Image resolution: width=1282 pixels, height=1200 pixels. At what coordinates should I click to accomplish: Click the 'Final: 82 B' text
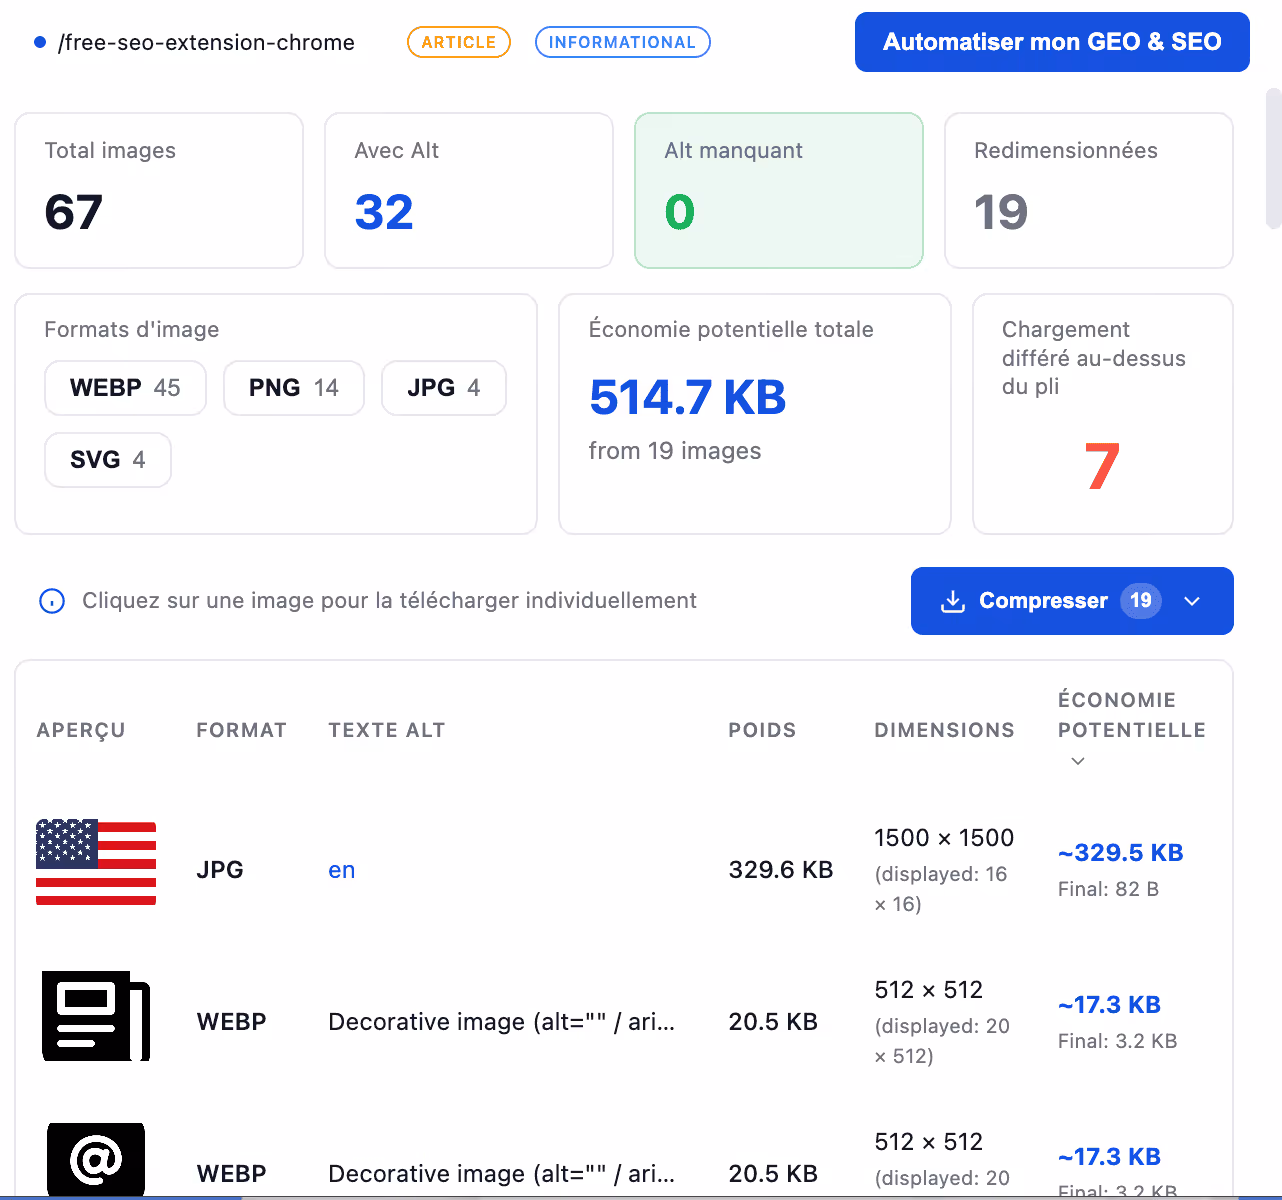pyautogui.click(x=1108, y=889)
